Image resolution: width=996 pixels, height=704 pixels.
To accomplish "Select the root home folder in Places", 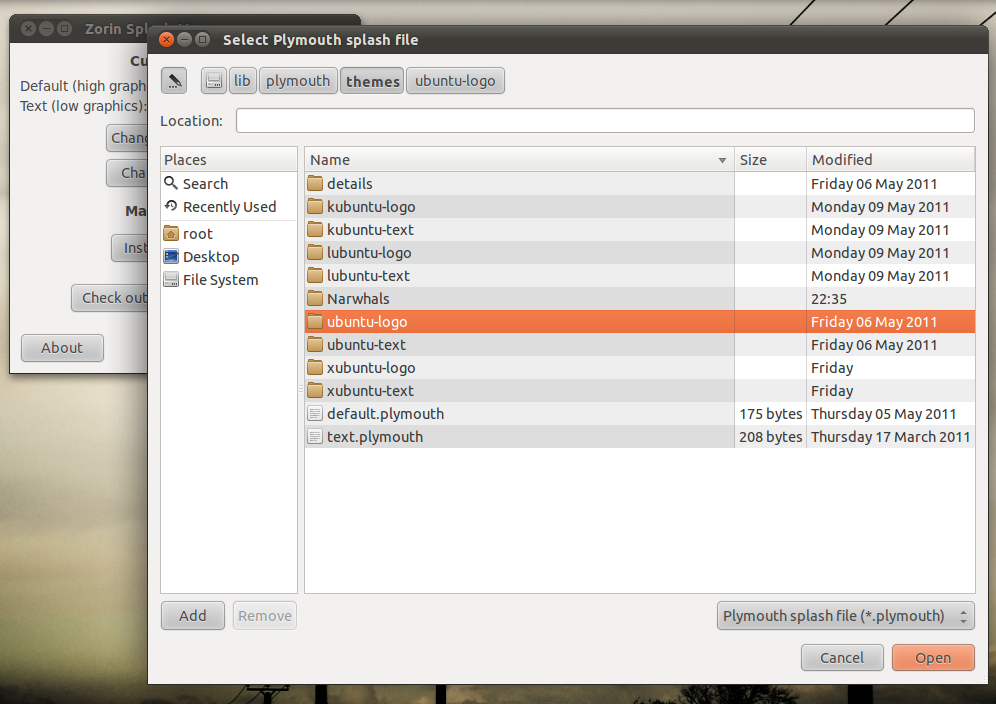I will [198, 233].
